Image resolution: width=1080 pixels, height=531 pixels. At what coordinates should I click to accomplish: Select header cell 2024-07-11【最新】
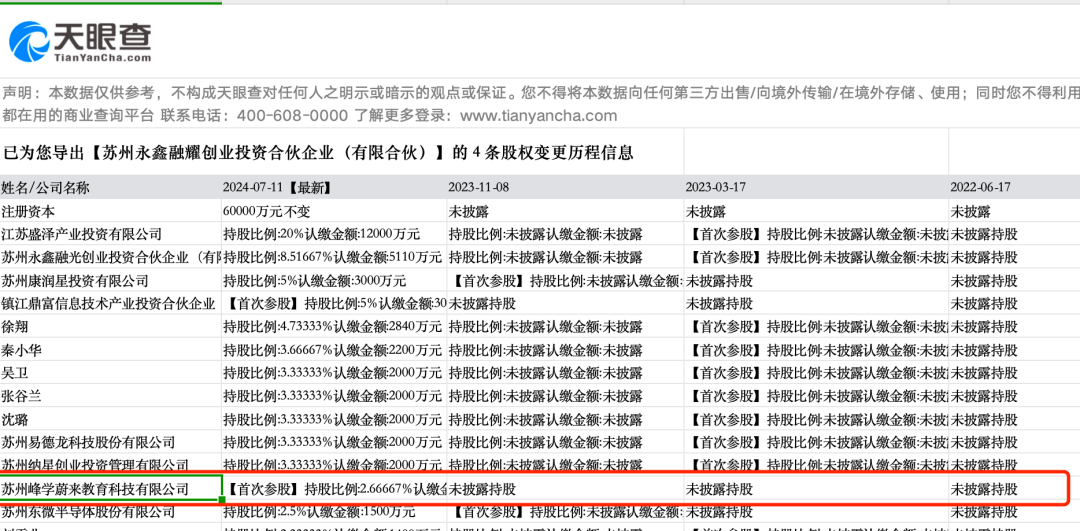334,187
